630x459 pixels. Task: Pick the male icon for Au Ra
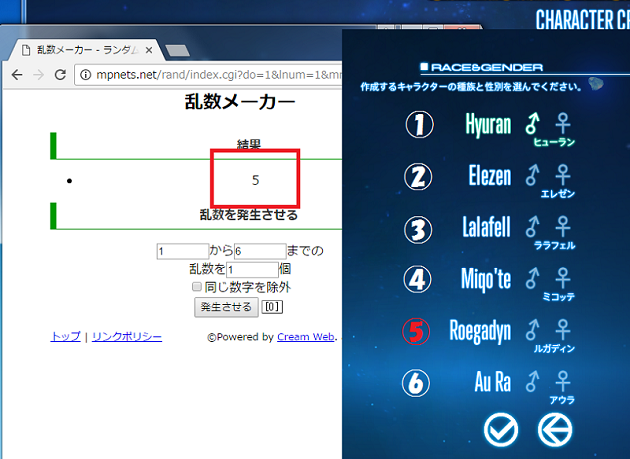(x=532, y=381)
